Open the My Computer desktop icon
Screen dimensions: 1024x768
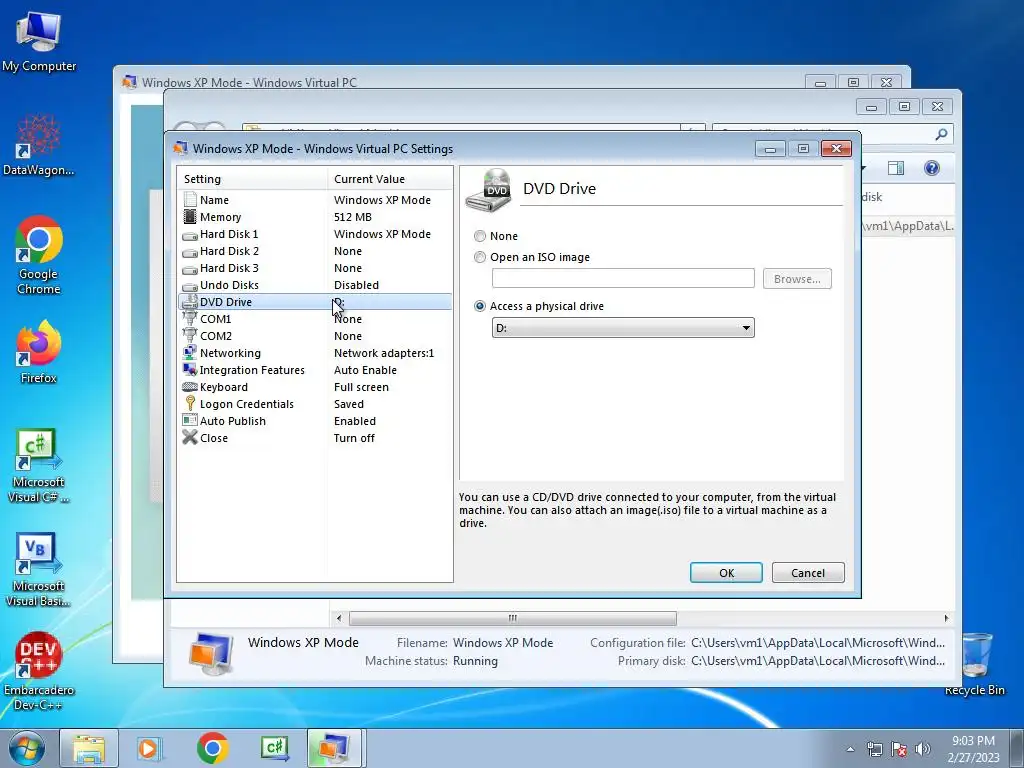pyautogui.click(x=39, y=41)
